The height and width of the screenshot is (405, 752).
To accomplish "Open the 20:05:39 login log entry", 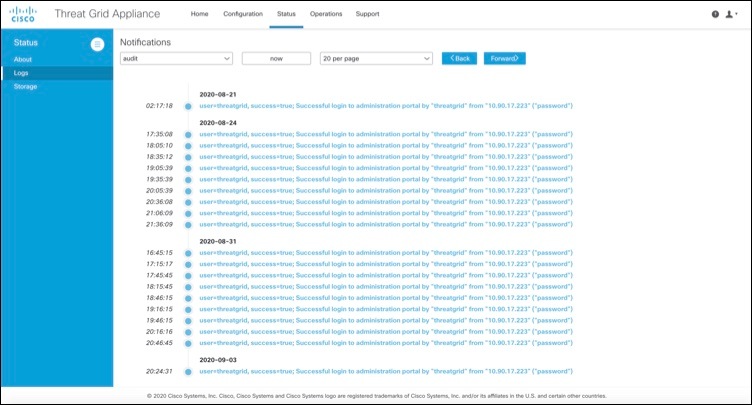I will coord(386,191).
